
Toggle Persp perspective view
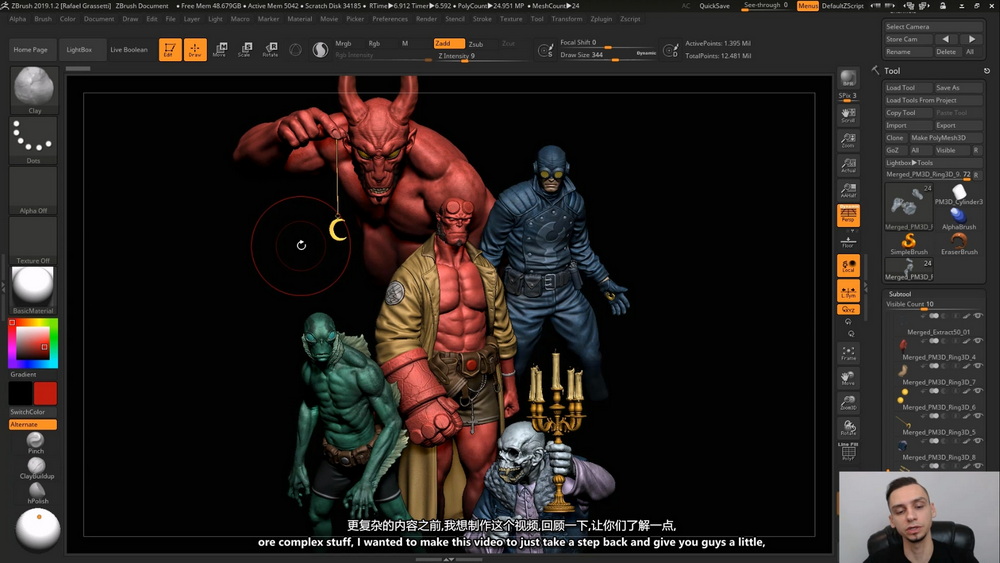point(848,216)
